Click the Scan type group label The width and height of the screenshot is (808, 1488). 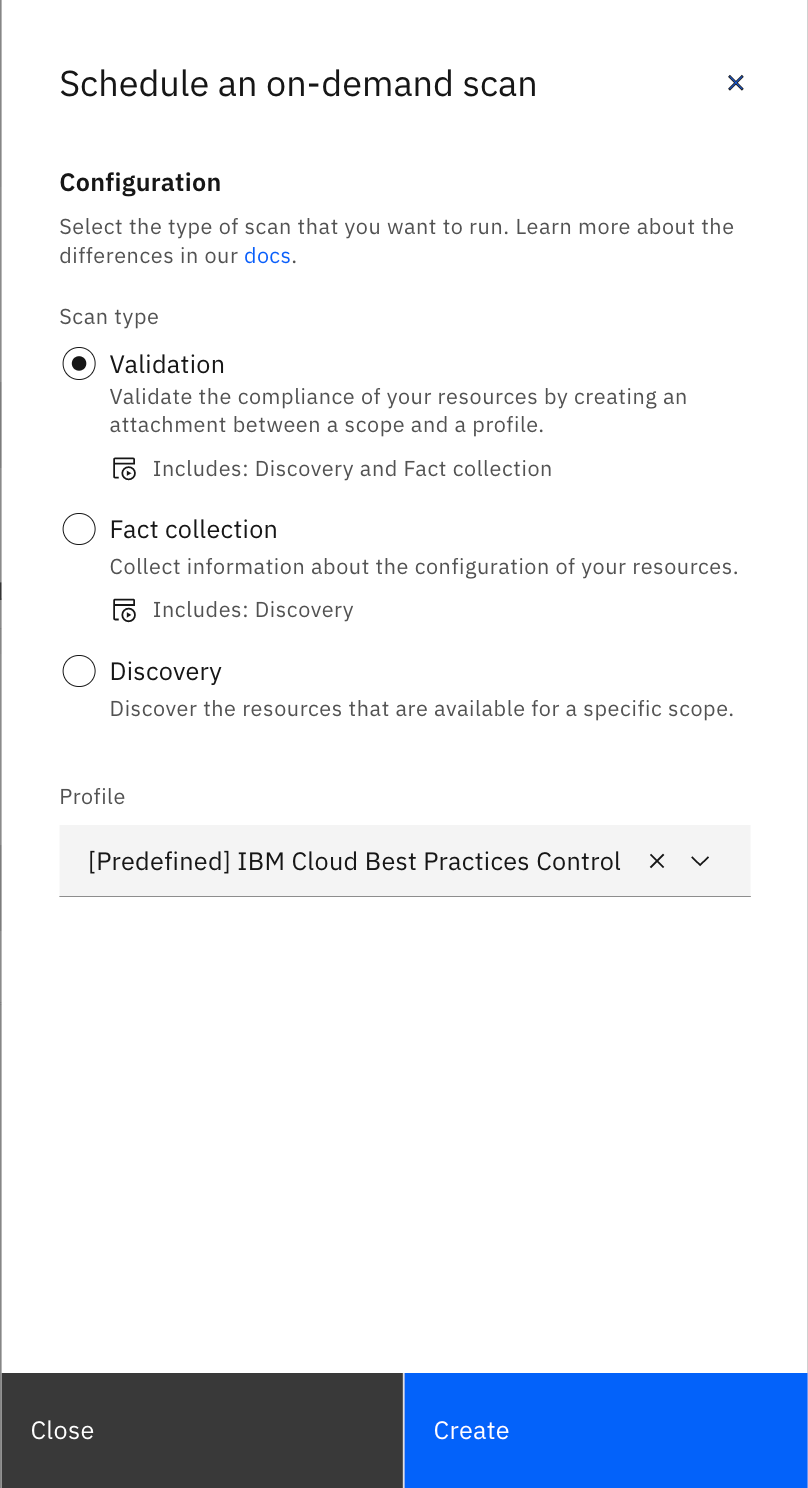[x=109, y=317]
